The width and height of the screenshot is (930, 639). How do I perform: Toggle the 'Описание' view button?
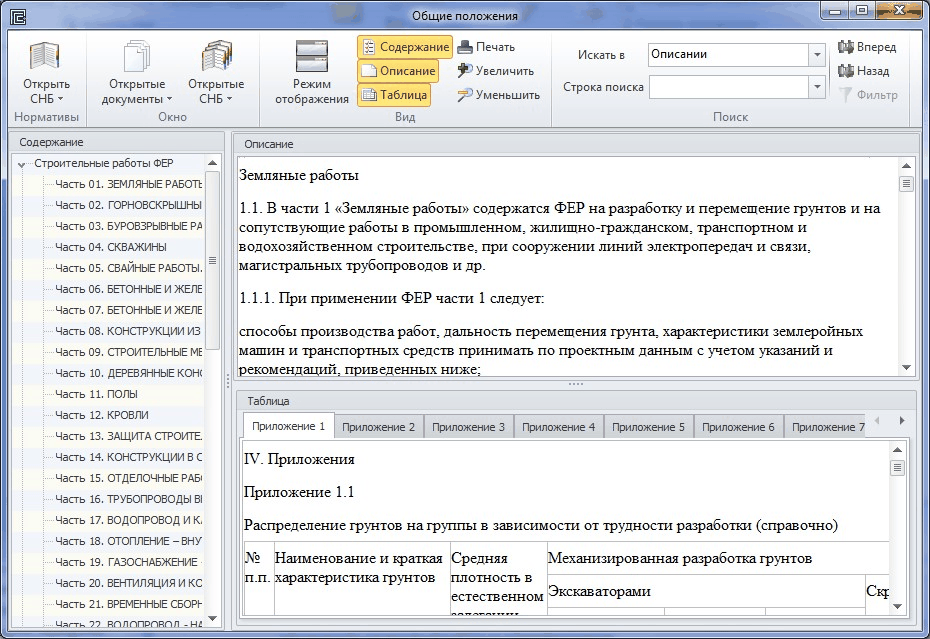pos(398,71)
